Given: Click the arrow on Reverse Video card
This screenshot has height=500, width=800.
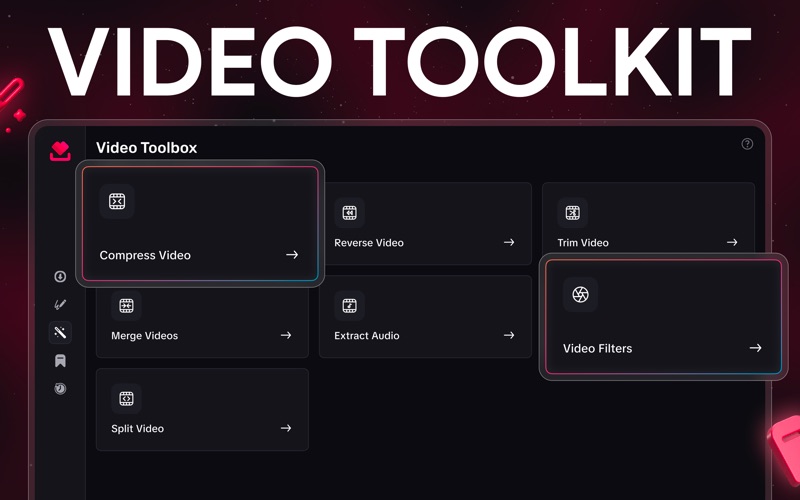Looking at the screenshot, I should pos(509,242).
